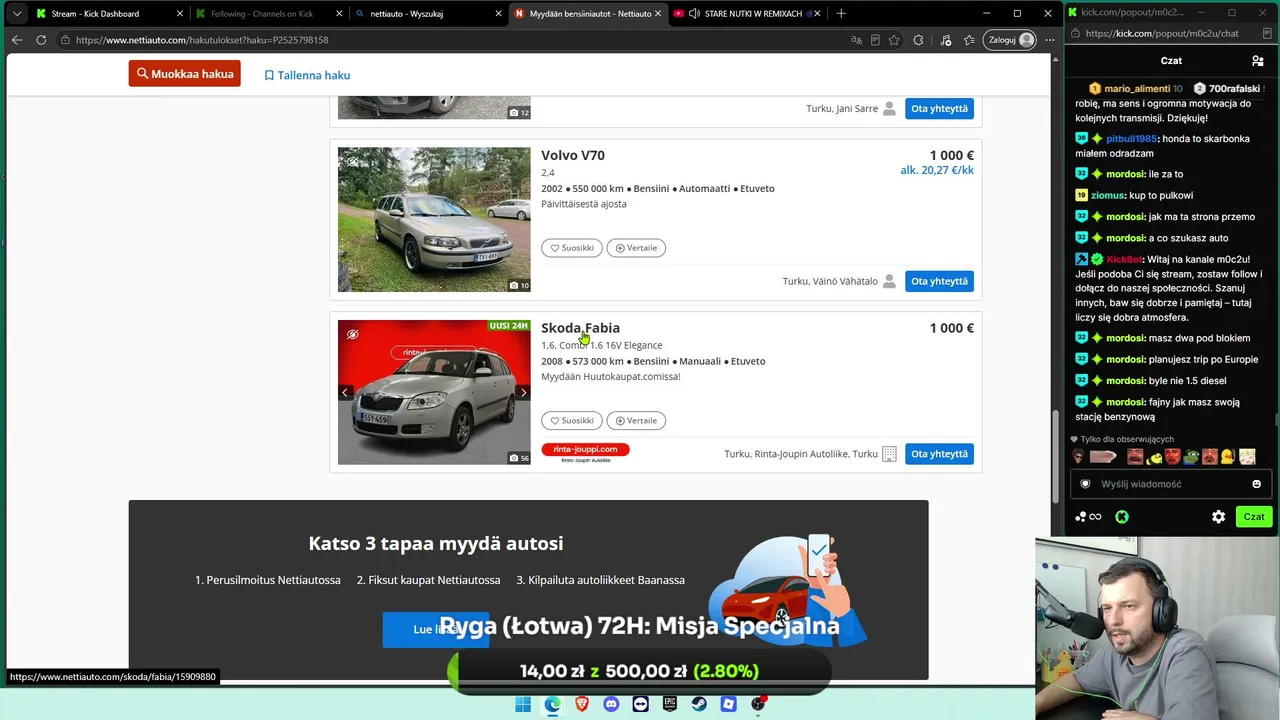Open Microsoft Edge from the taskbar
This screenshot has width=1280, height=720.
click(x=552, y=705)
